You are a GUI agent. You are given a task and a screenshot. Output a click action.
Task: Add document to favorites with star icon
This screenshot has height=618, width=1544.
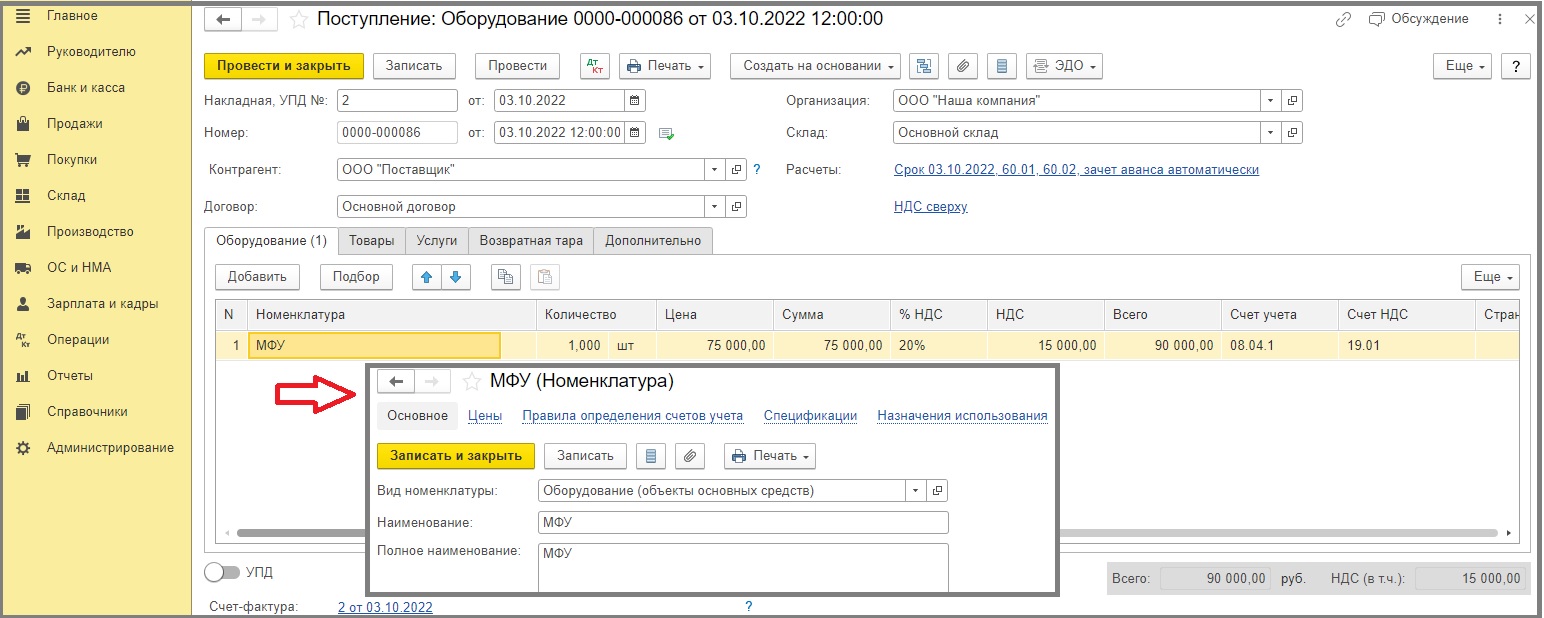[x=298, y=19]
